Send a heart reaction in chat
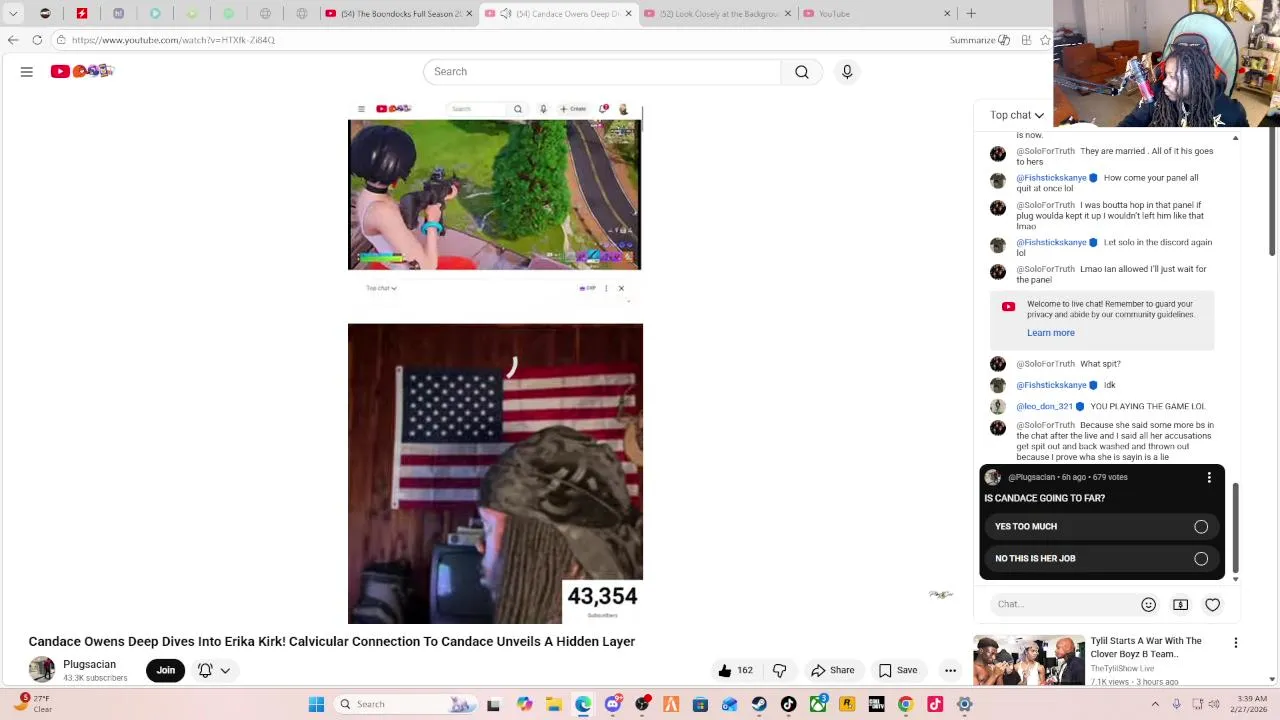 point(1212,604)
